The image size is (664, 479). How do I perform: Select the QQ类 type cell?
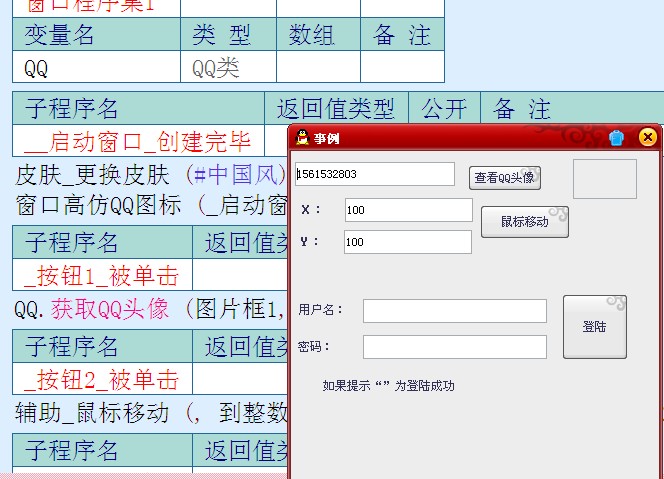pos(228,67)
